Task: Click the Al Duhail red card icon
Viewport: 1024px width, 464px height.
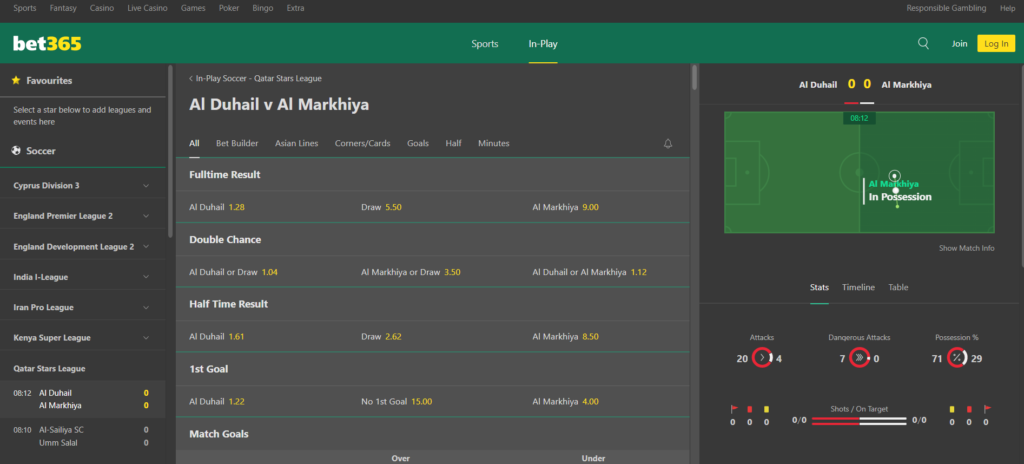Action: (750, 409)
